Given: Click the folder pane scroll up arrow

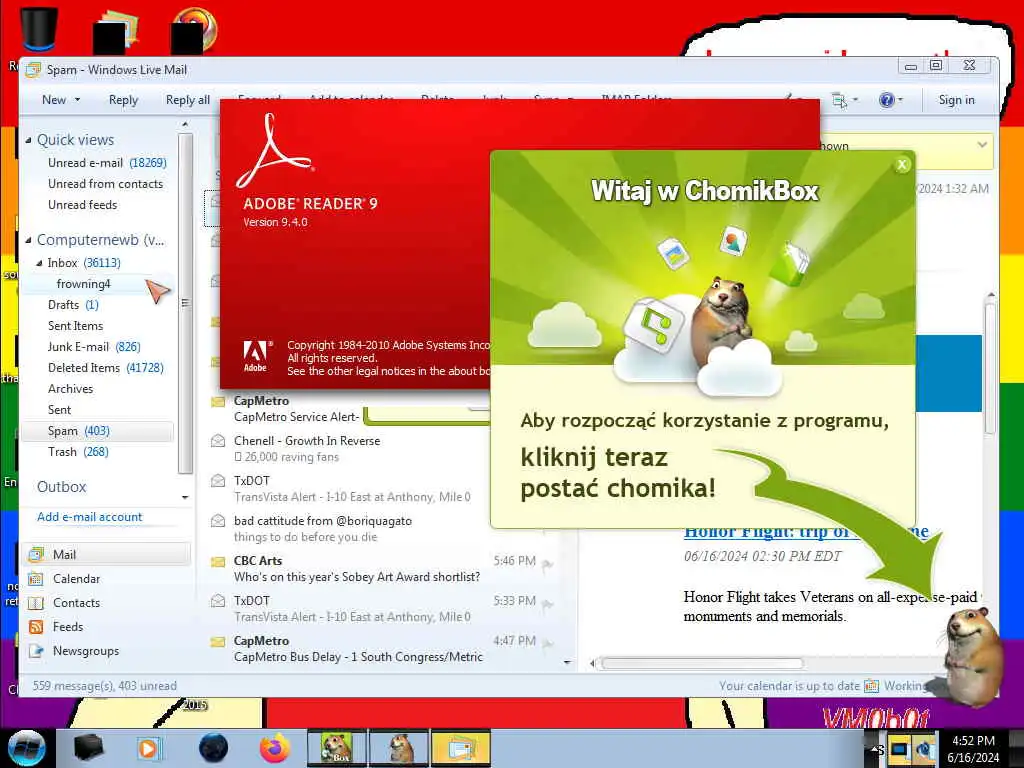Looking at the screenshot, I should 185,124.
